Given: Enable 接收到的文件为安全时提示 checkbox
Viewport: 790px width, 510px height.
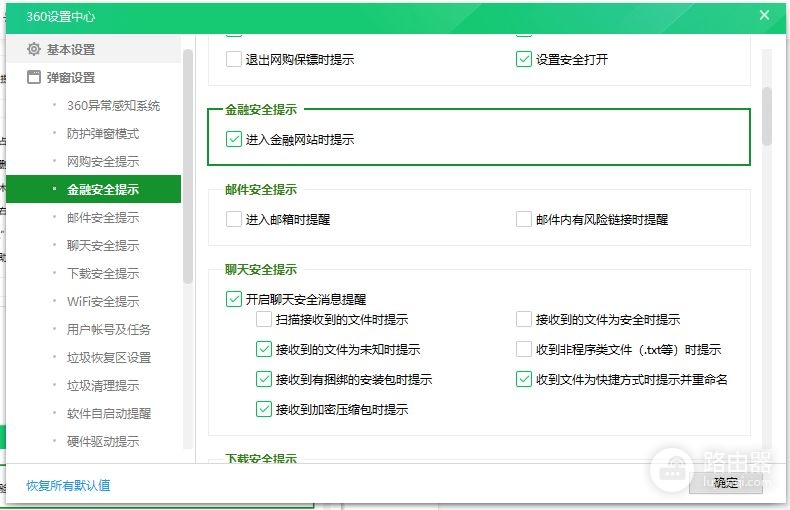Looking at the screenshot, I should (524, 319).
